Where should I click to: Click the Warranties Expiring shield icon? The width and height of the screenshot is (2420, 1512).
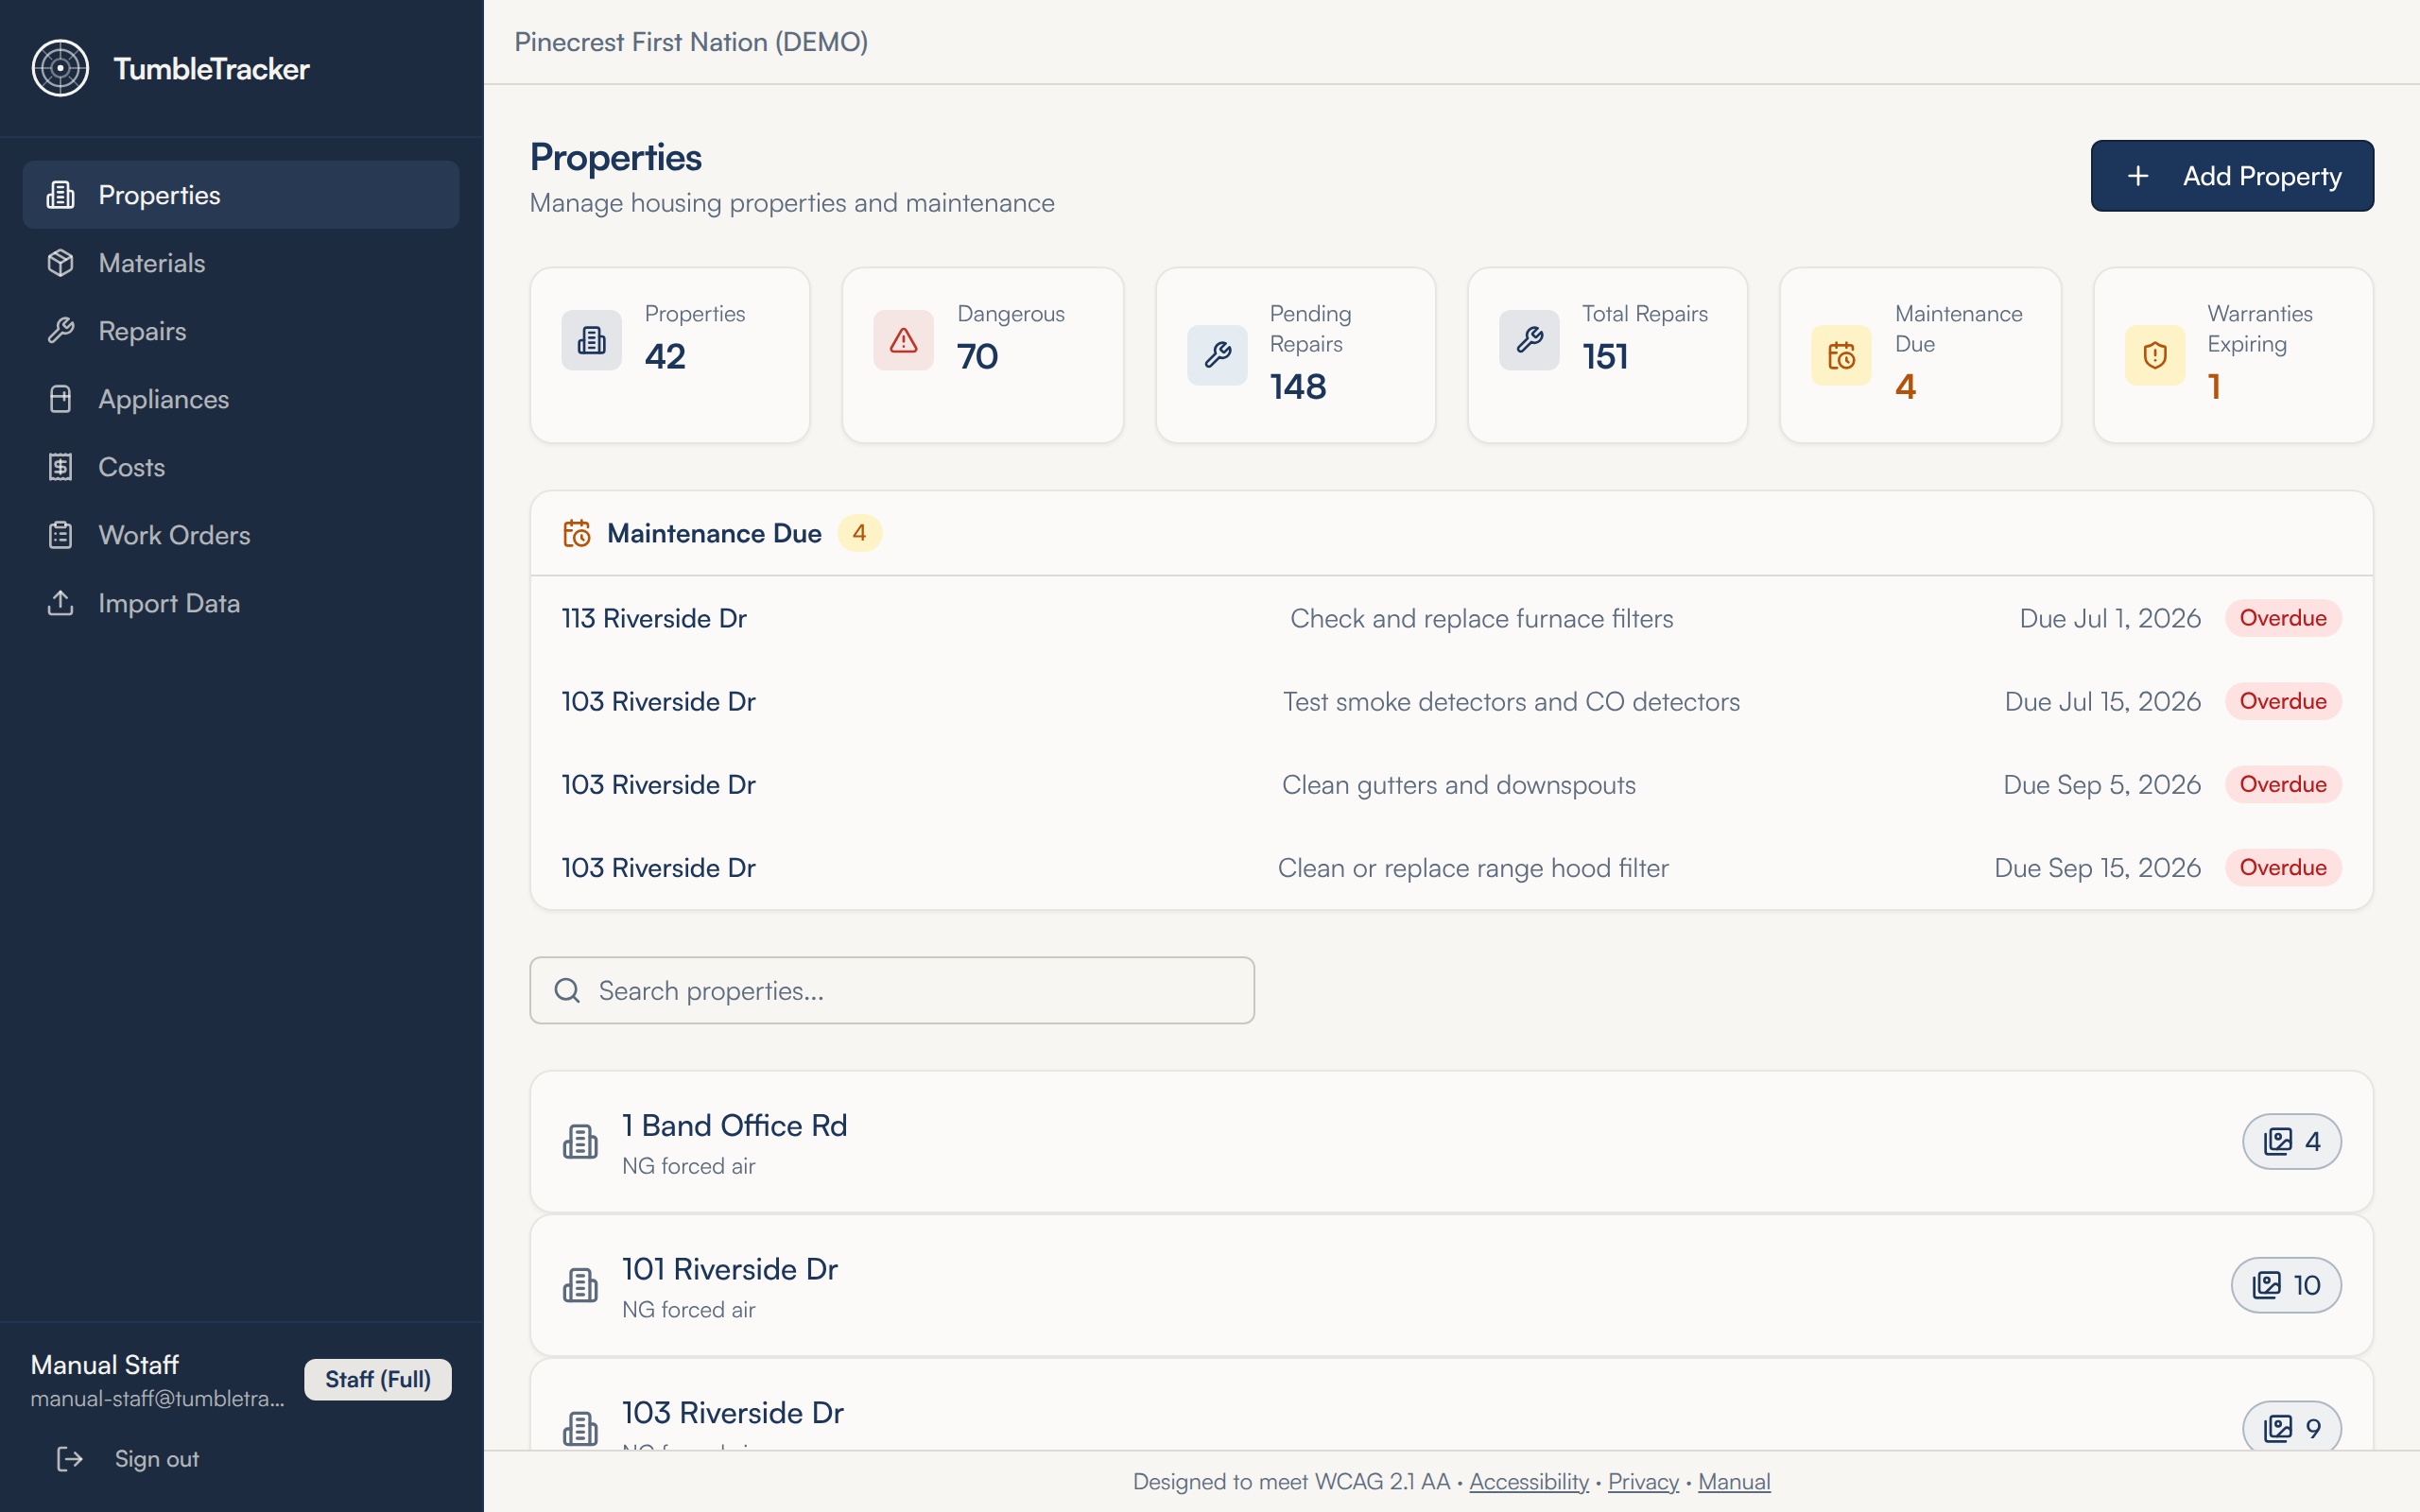[2155, 355]
